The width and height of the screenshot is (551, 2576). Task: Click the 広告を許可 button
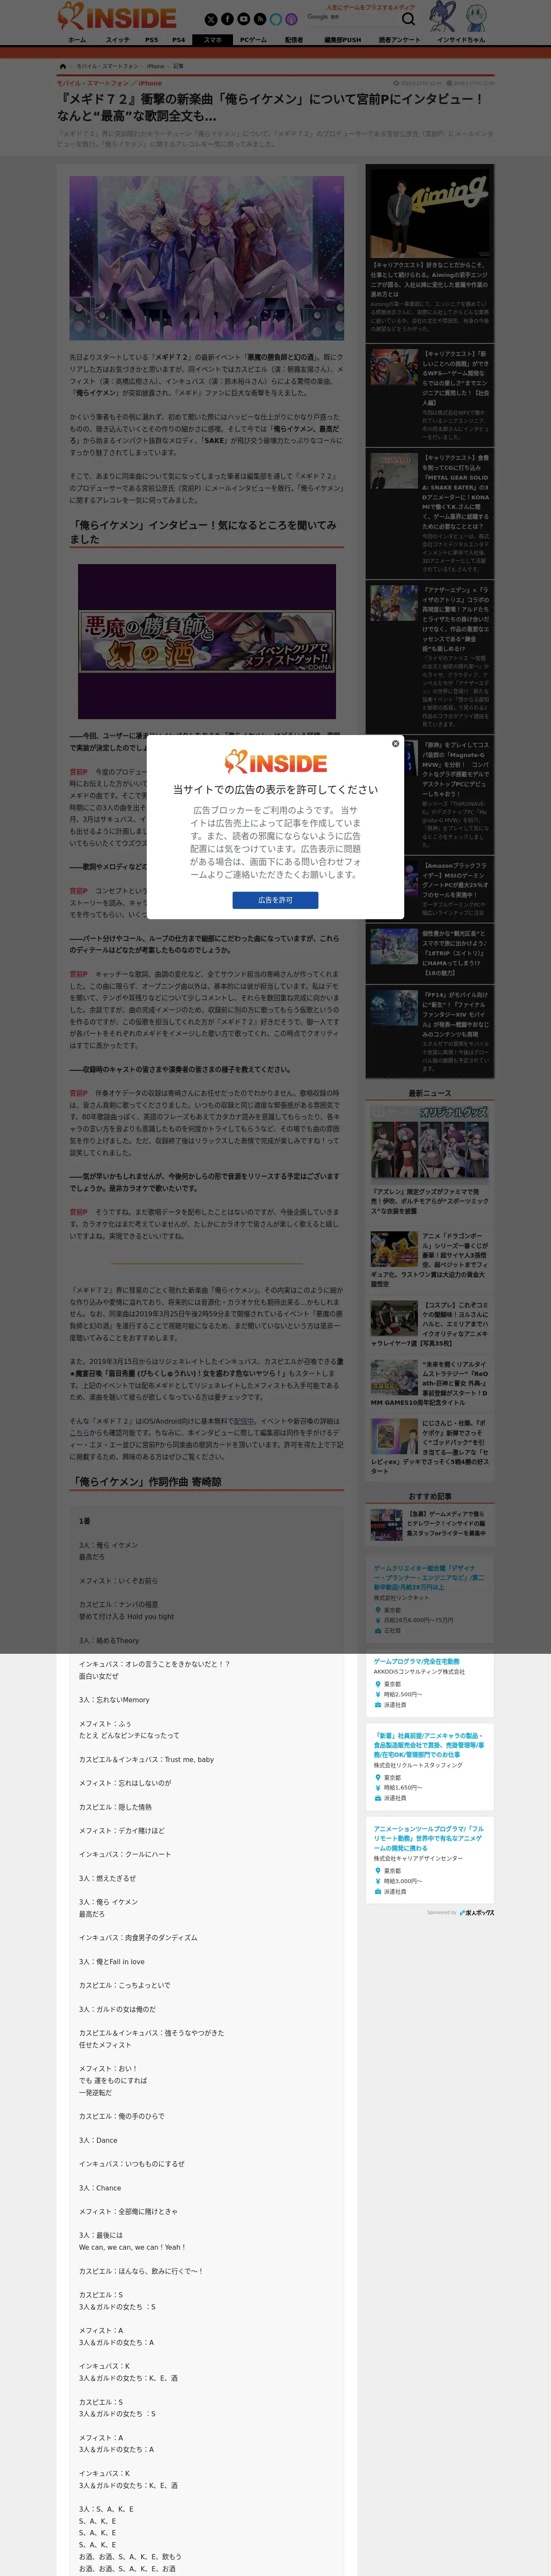pos(275,900)
